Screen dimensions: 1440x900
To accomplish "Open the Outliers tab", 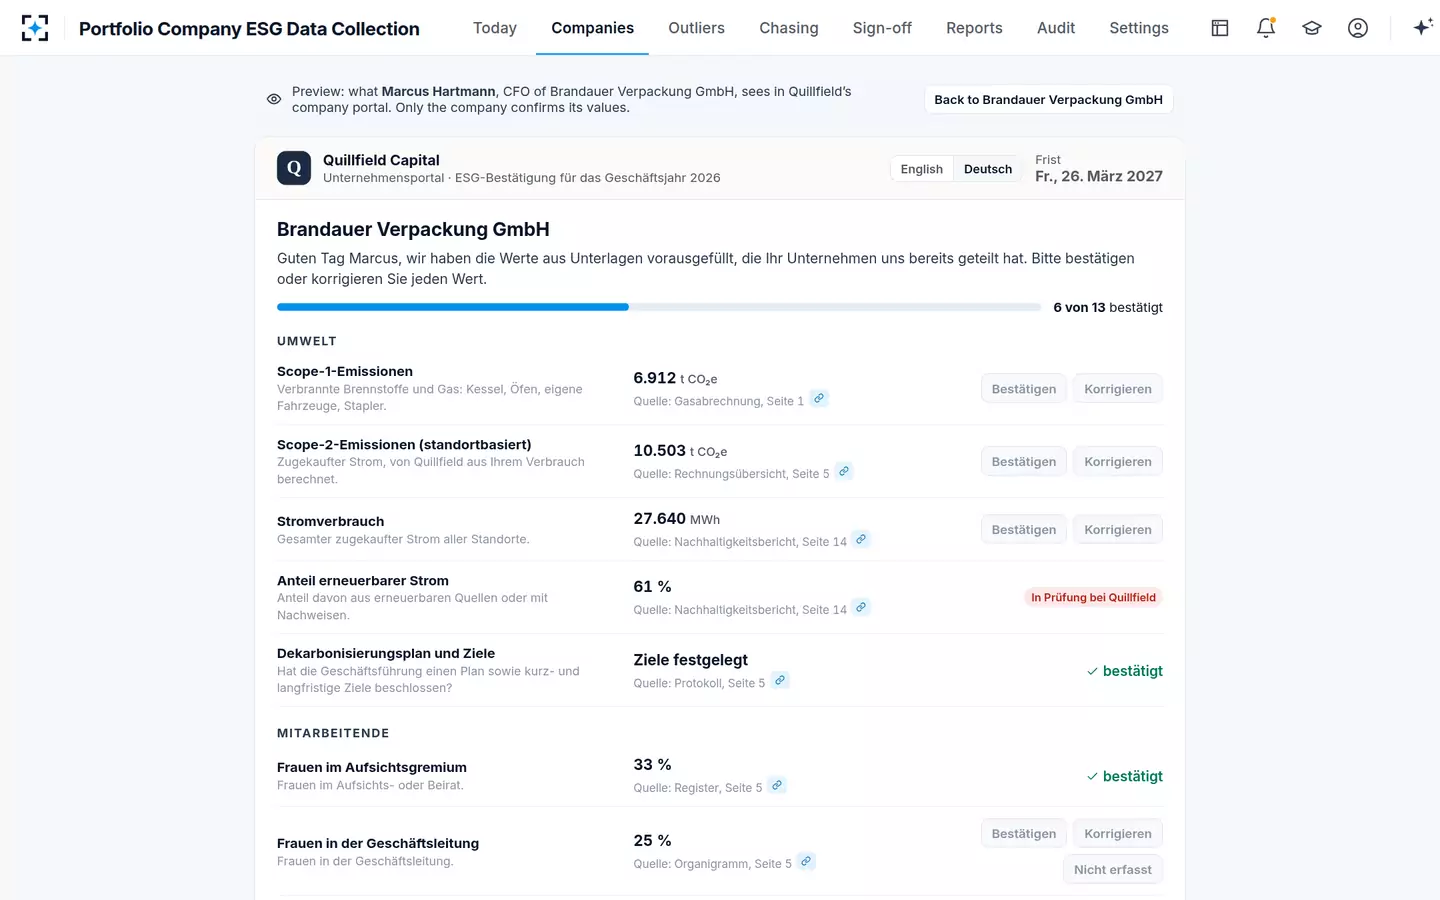I will pos(696,28).
